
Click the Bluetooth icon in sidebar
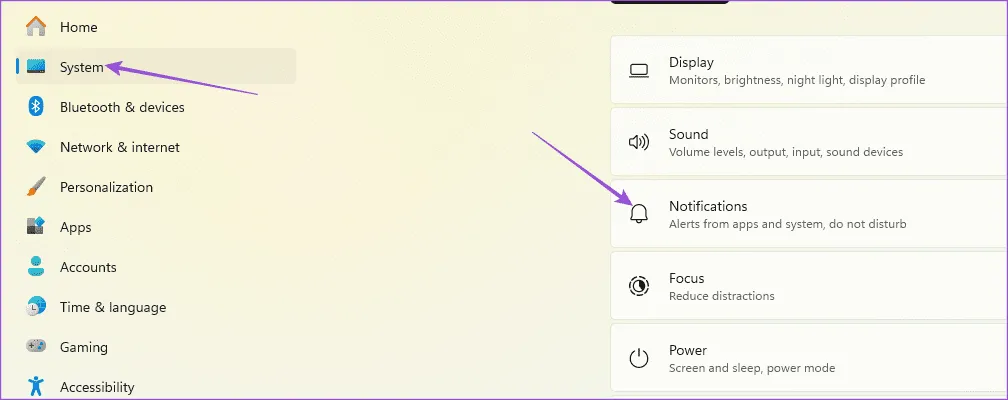click(36, 107)
